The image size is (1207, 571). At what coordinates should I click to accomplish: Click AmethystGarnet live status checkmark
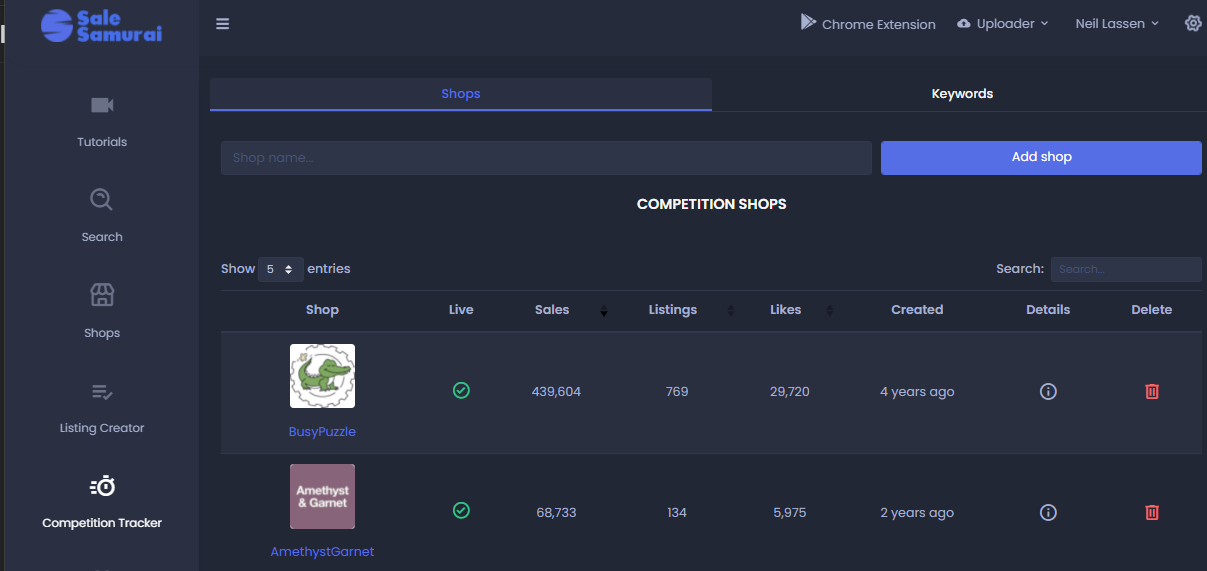tap(461, 511)
